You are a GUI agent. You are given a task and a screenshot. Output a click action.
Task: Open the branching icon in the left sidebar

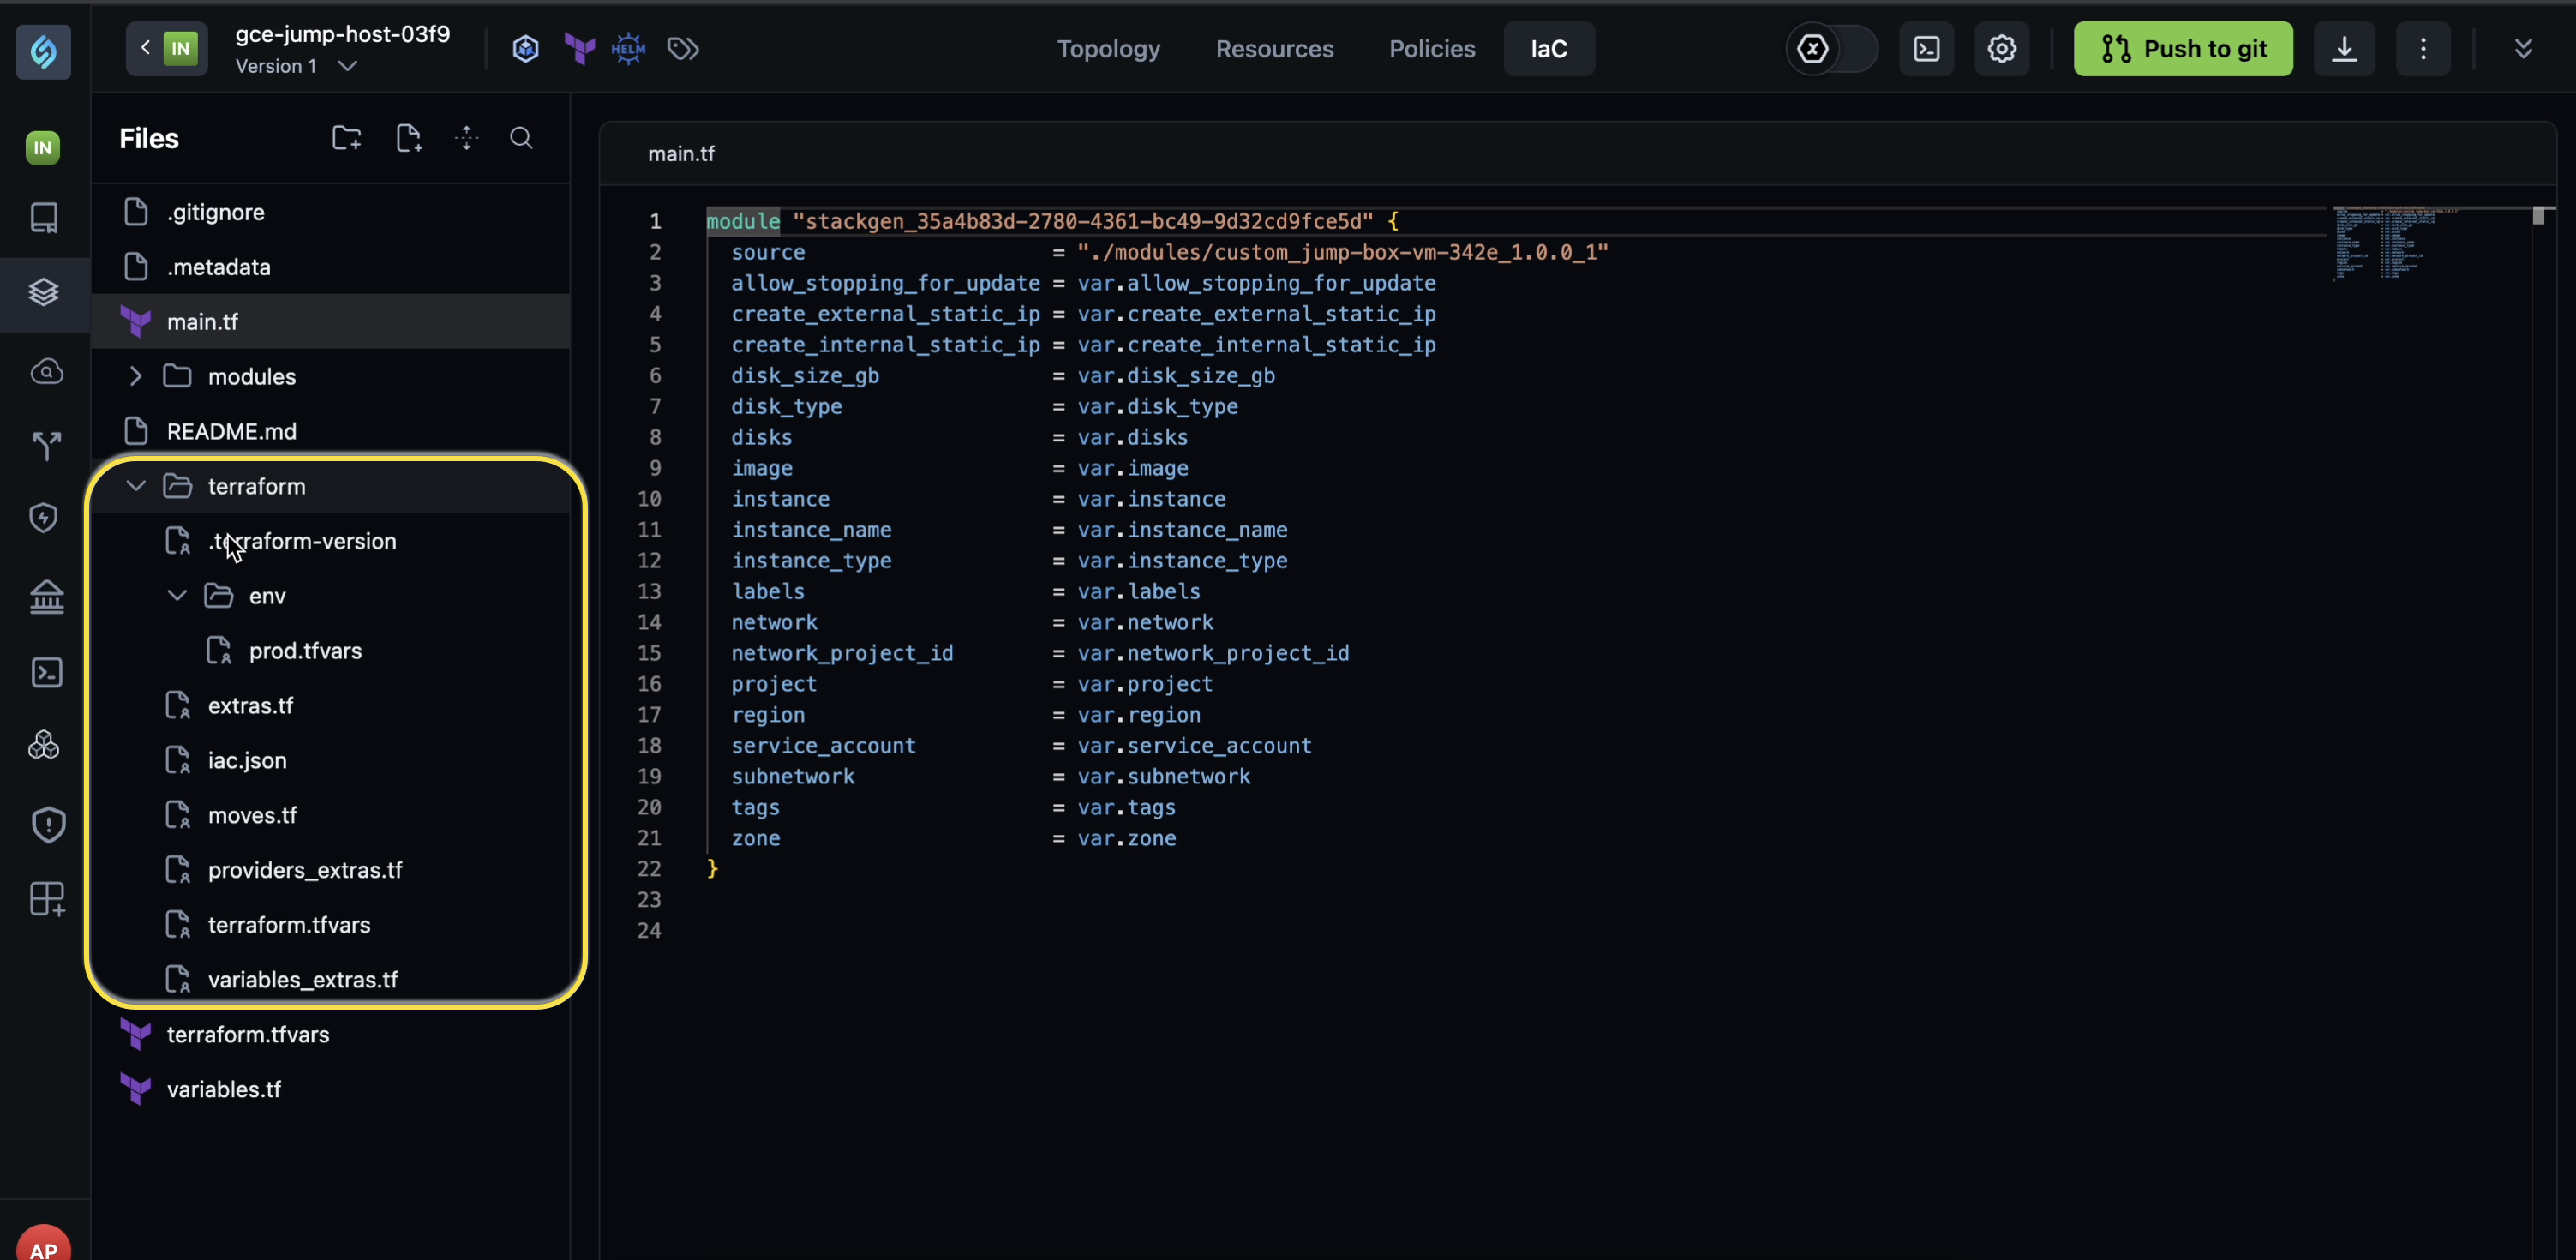45,446
